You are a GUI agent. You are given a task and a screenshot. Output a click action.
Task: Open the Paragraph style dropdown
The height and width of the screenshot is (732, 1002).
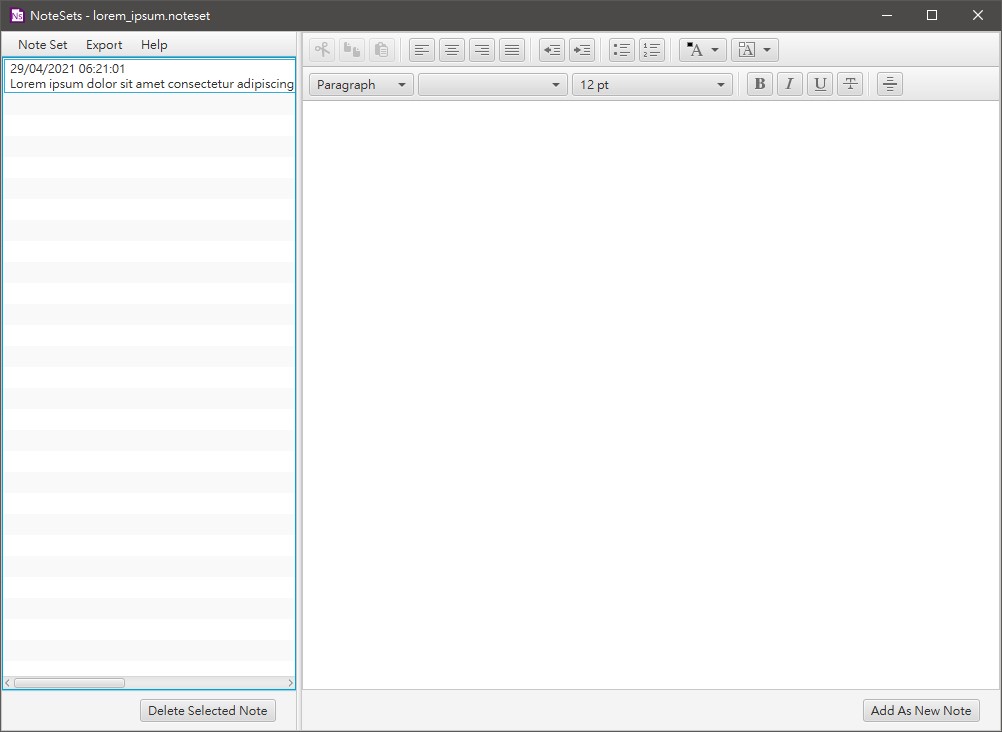click(360, 84)
